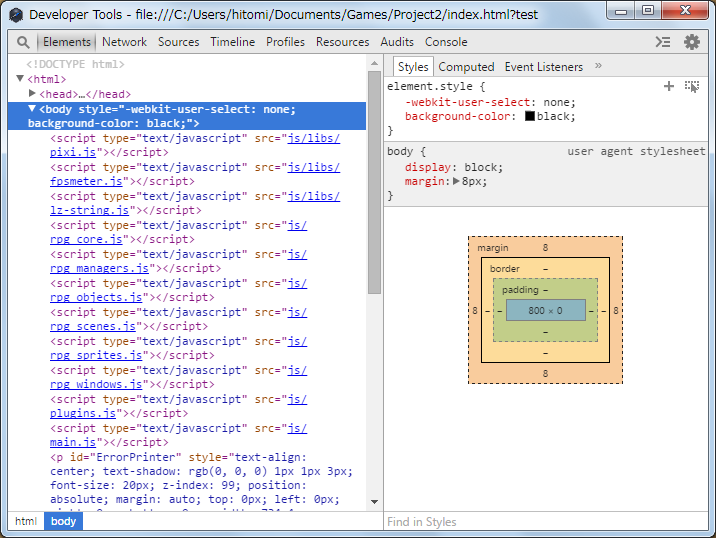
Task: Click the 'block' value
Action: 480,167
